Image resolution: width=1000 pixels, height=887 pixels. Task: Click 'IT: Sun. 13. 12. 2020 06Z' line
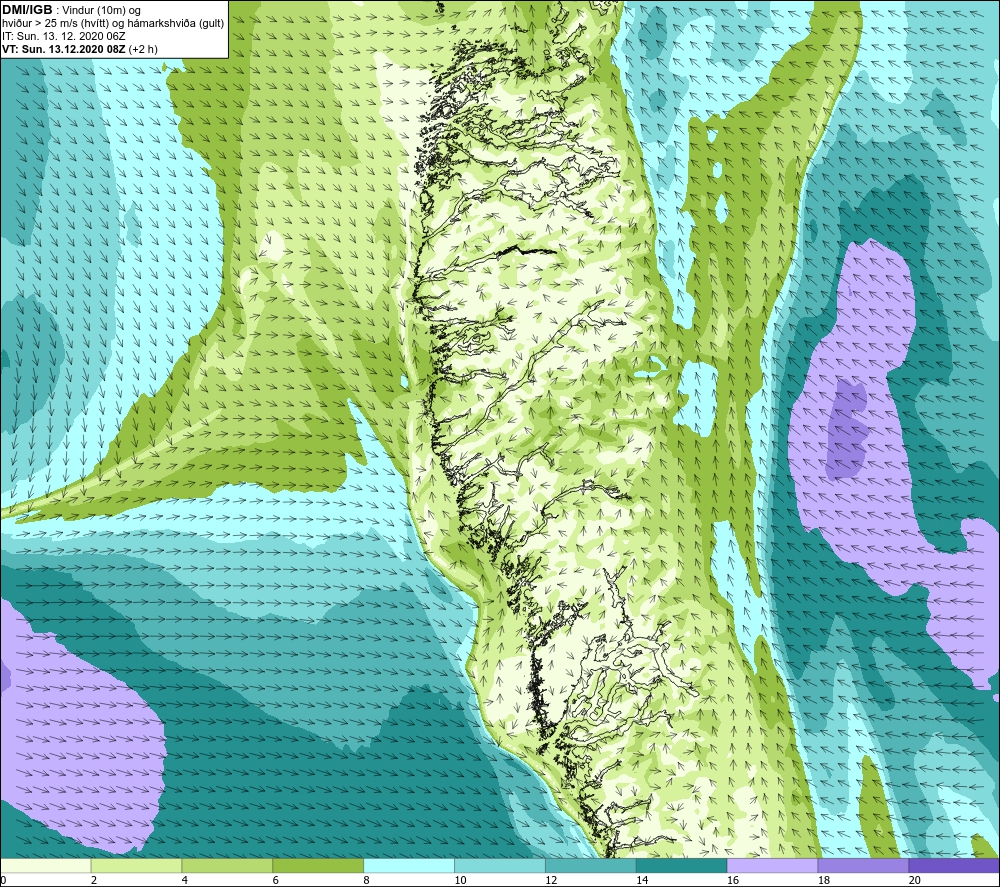point(64,36)
